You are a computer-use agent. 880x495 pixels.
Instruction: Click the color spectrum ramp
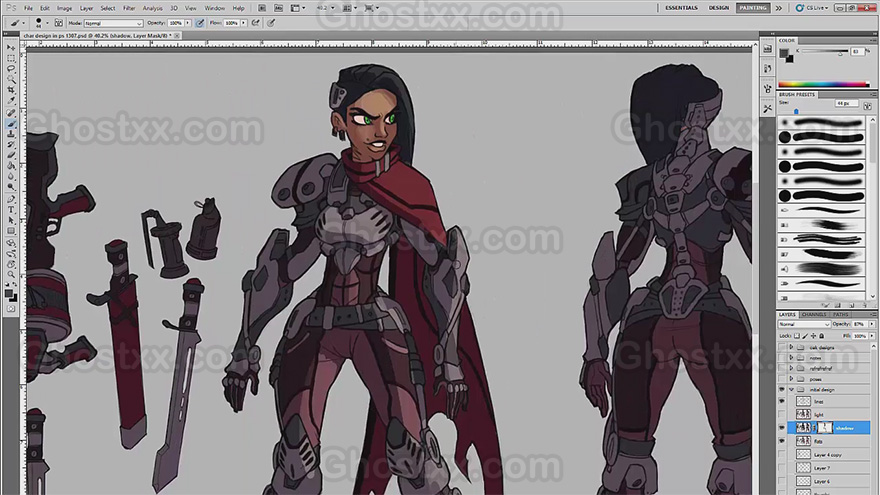pyautogui.click(x=823, y=84)
